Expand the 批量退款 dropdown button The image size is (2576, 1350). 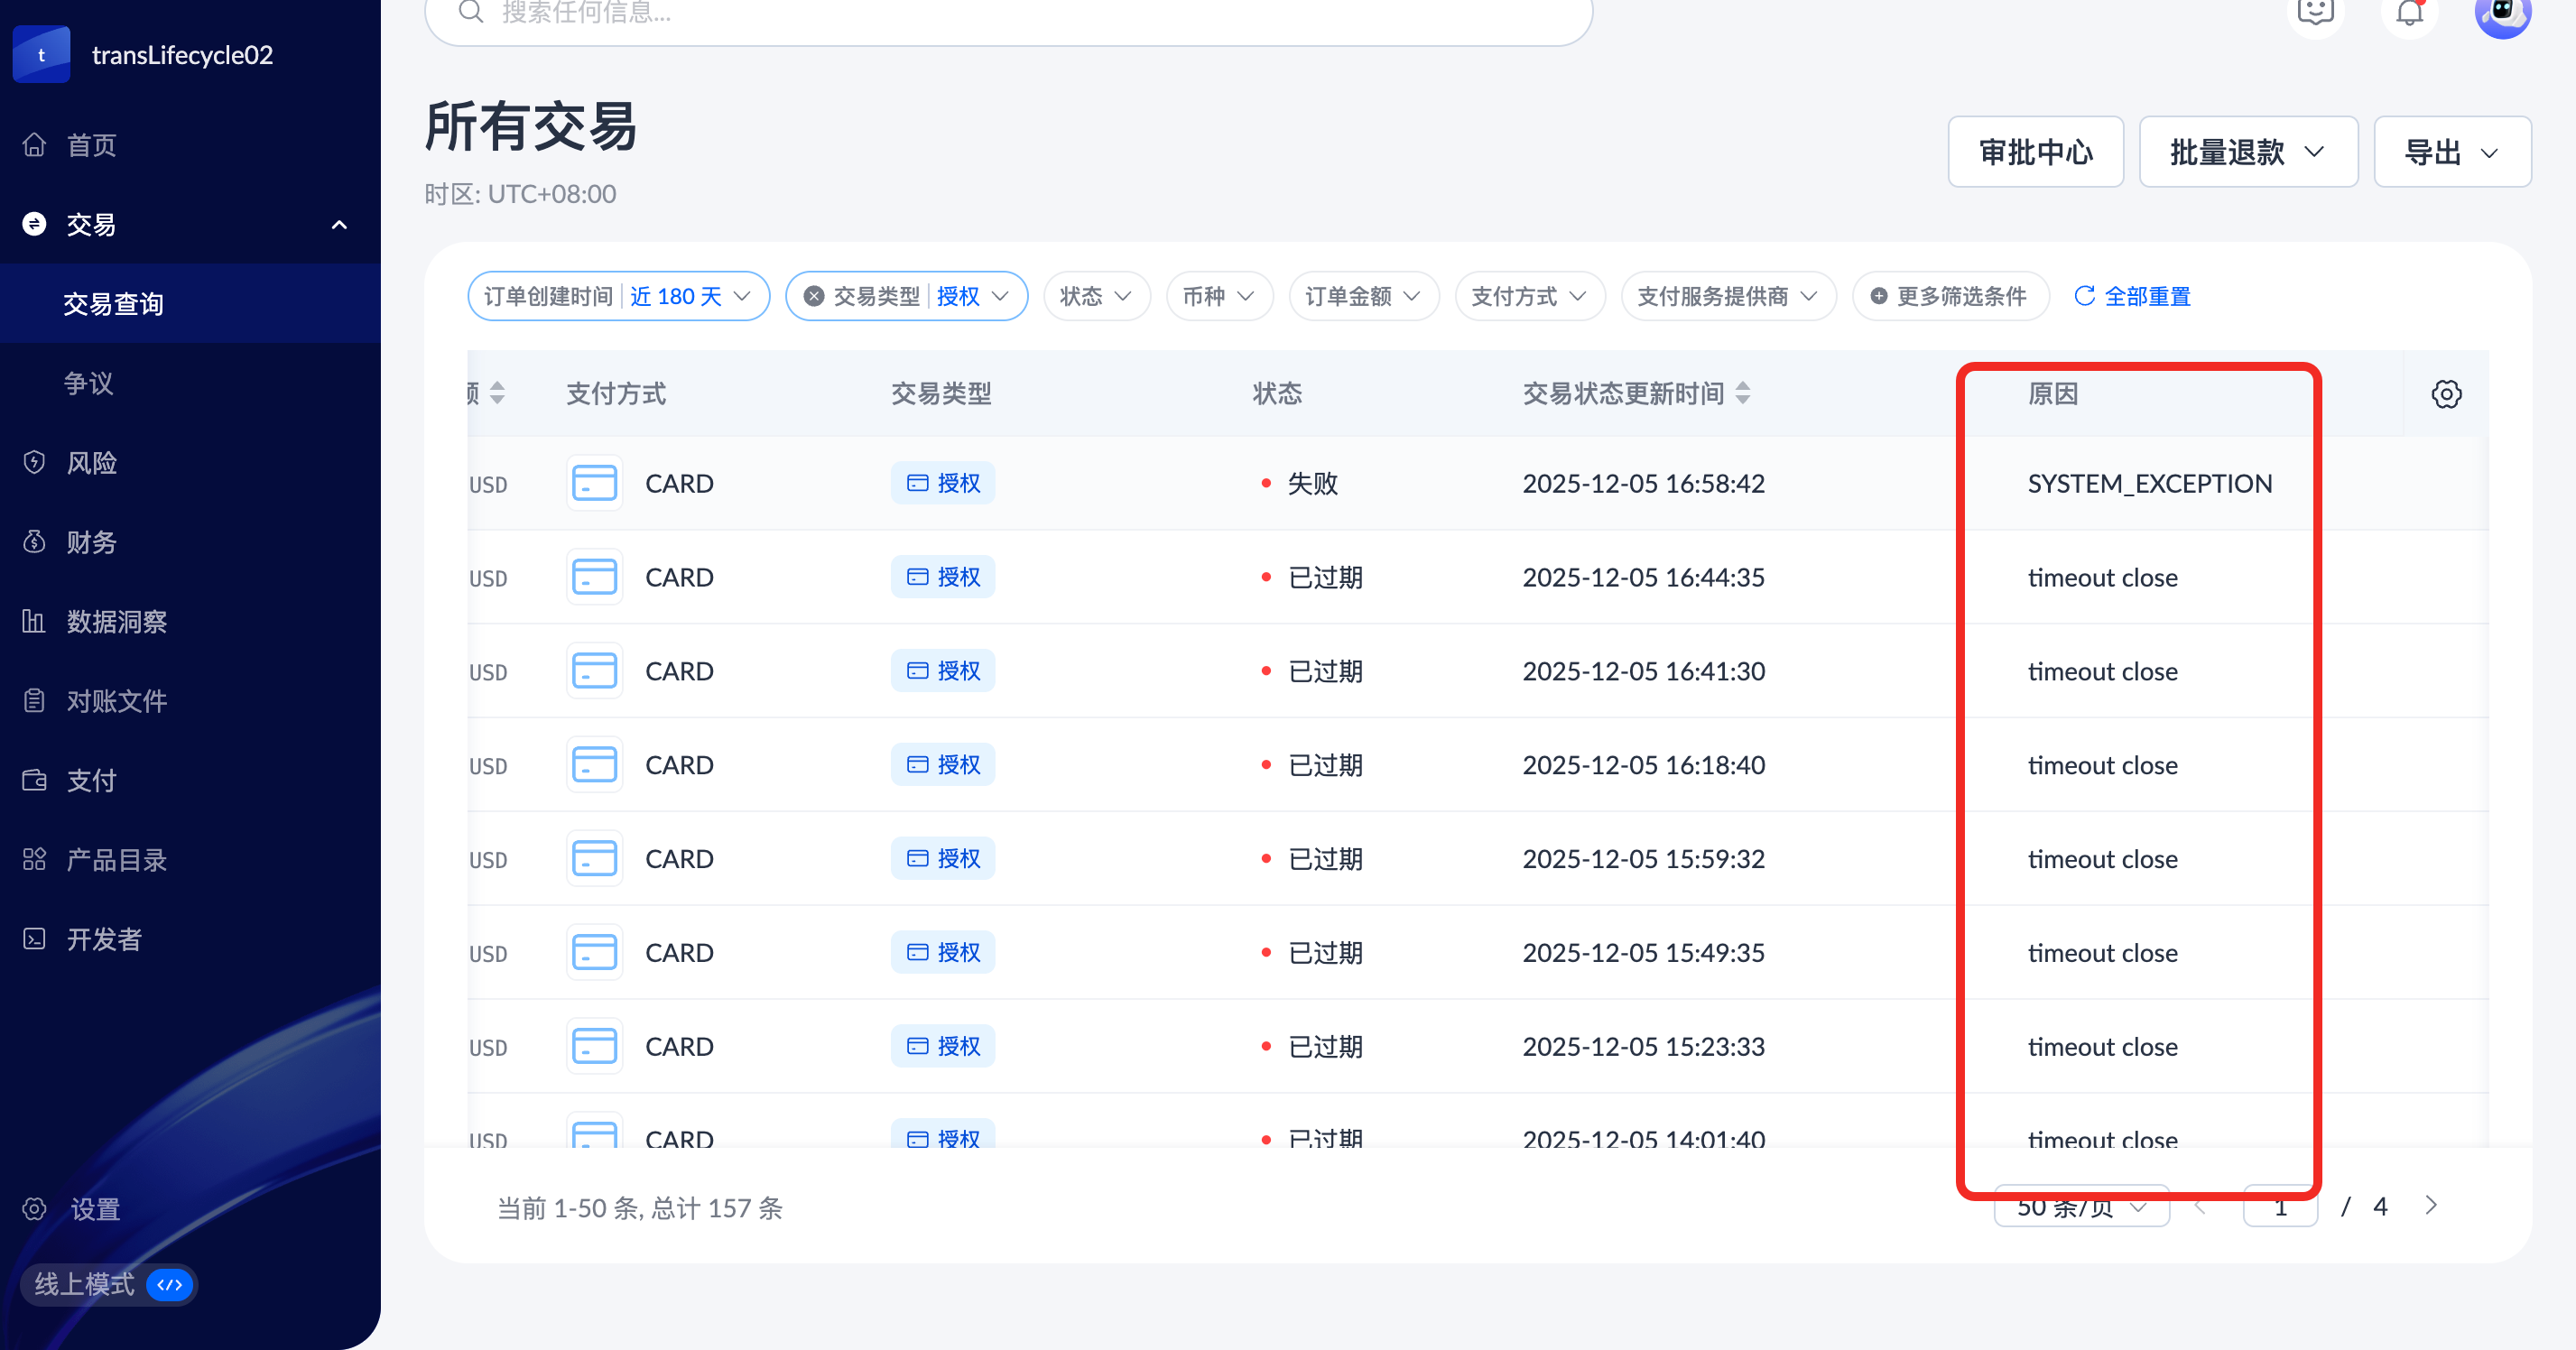point(2247,152)
